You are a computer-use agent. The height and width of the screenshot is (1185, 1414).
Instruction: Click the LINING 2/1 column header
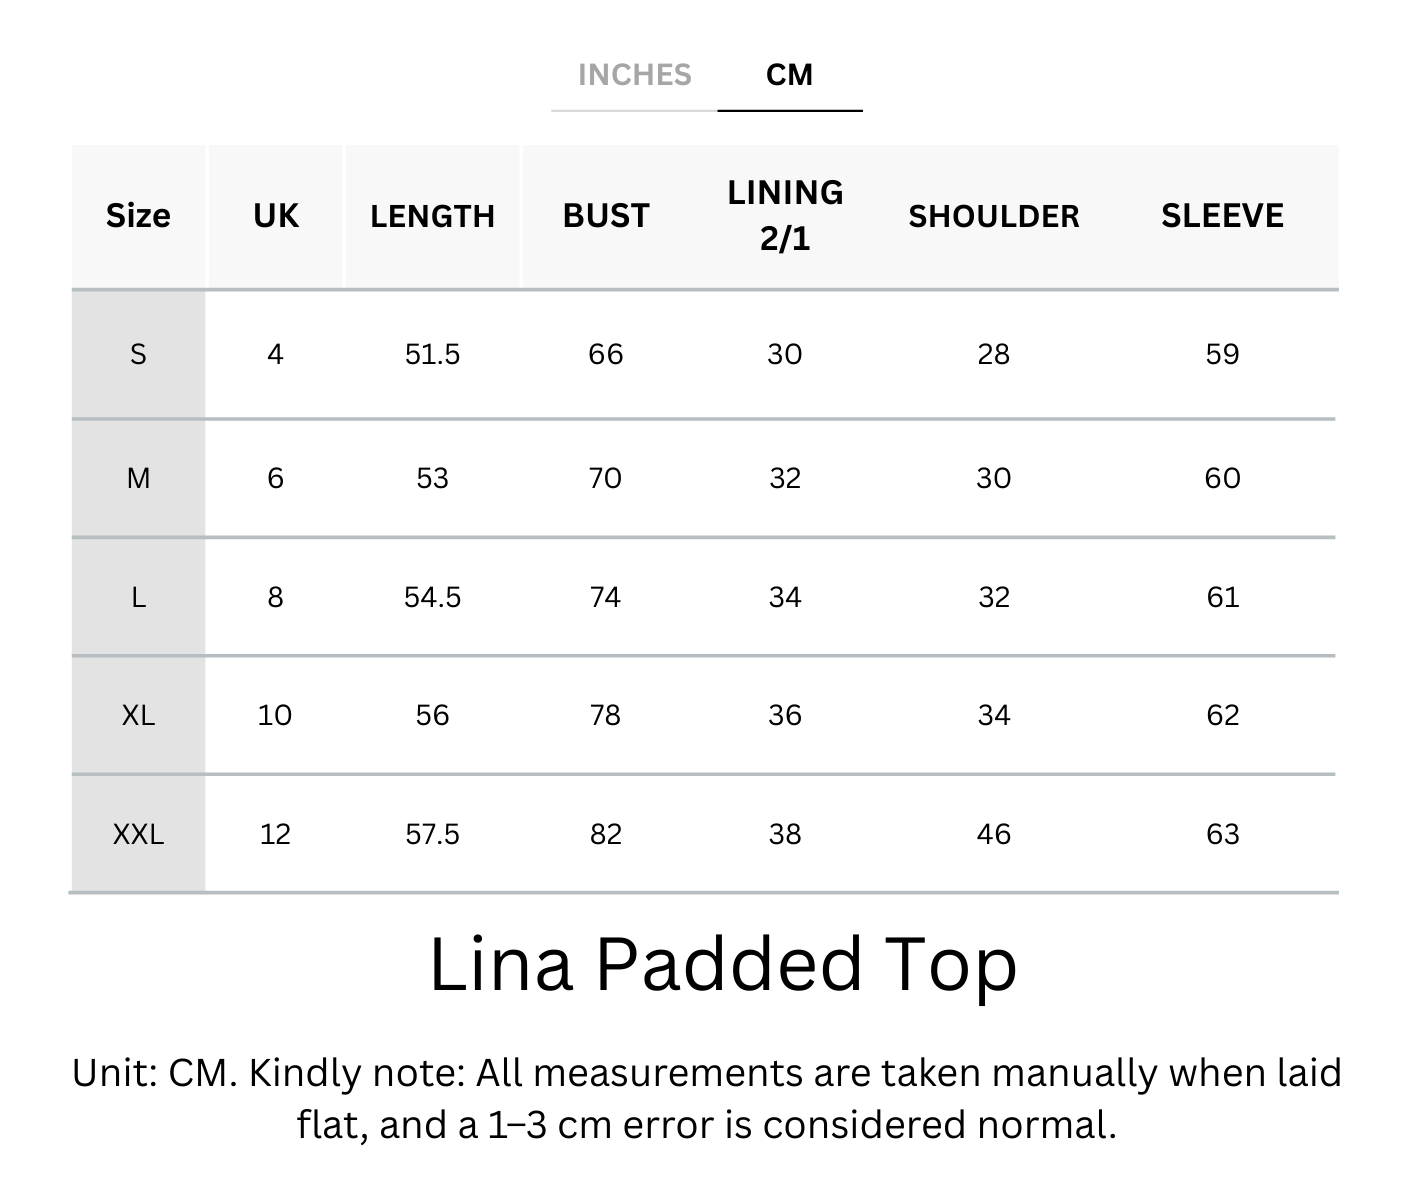click(x=785, y=216)
